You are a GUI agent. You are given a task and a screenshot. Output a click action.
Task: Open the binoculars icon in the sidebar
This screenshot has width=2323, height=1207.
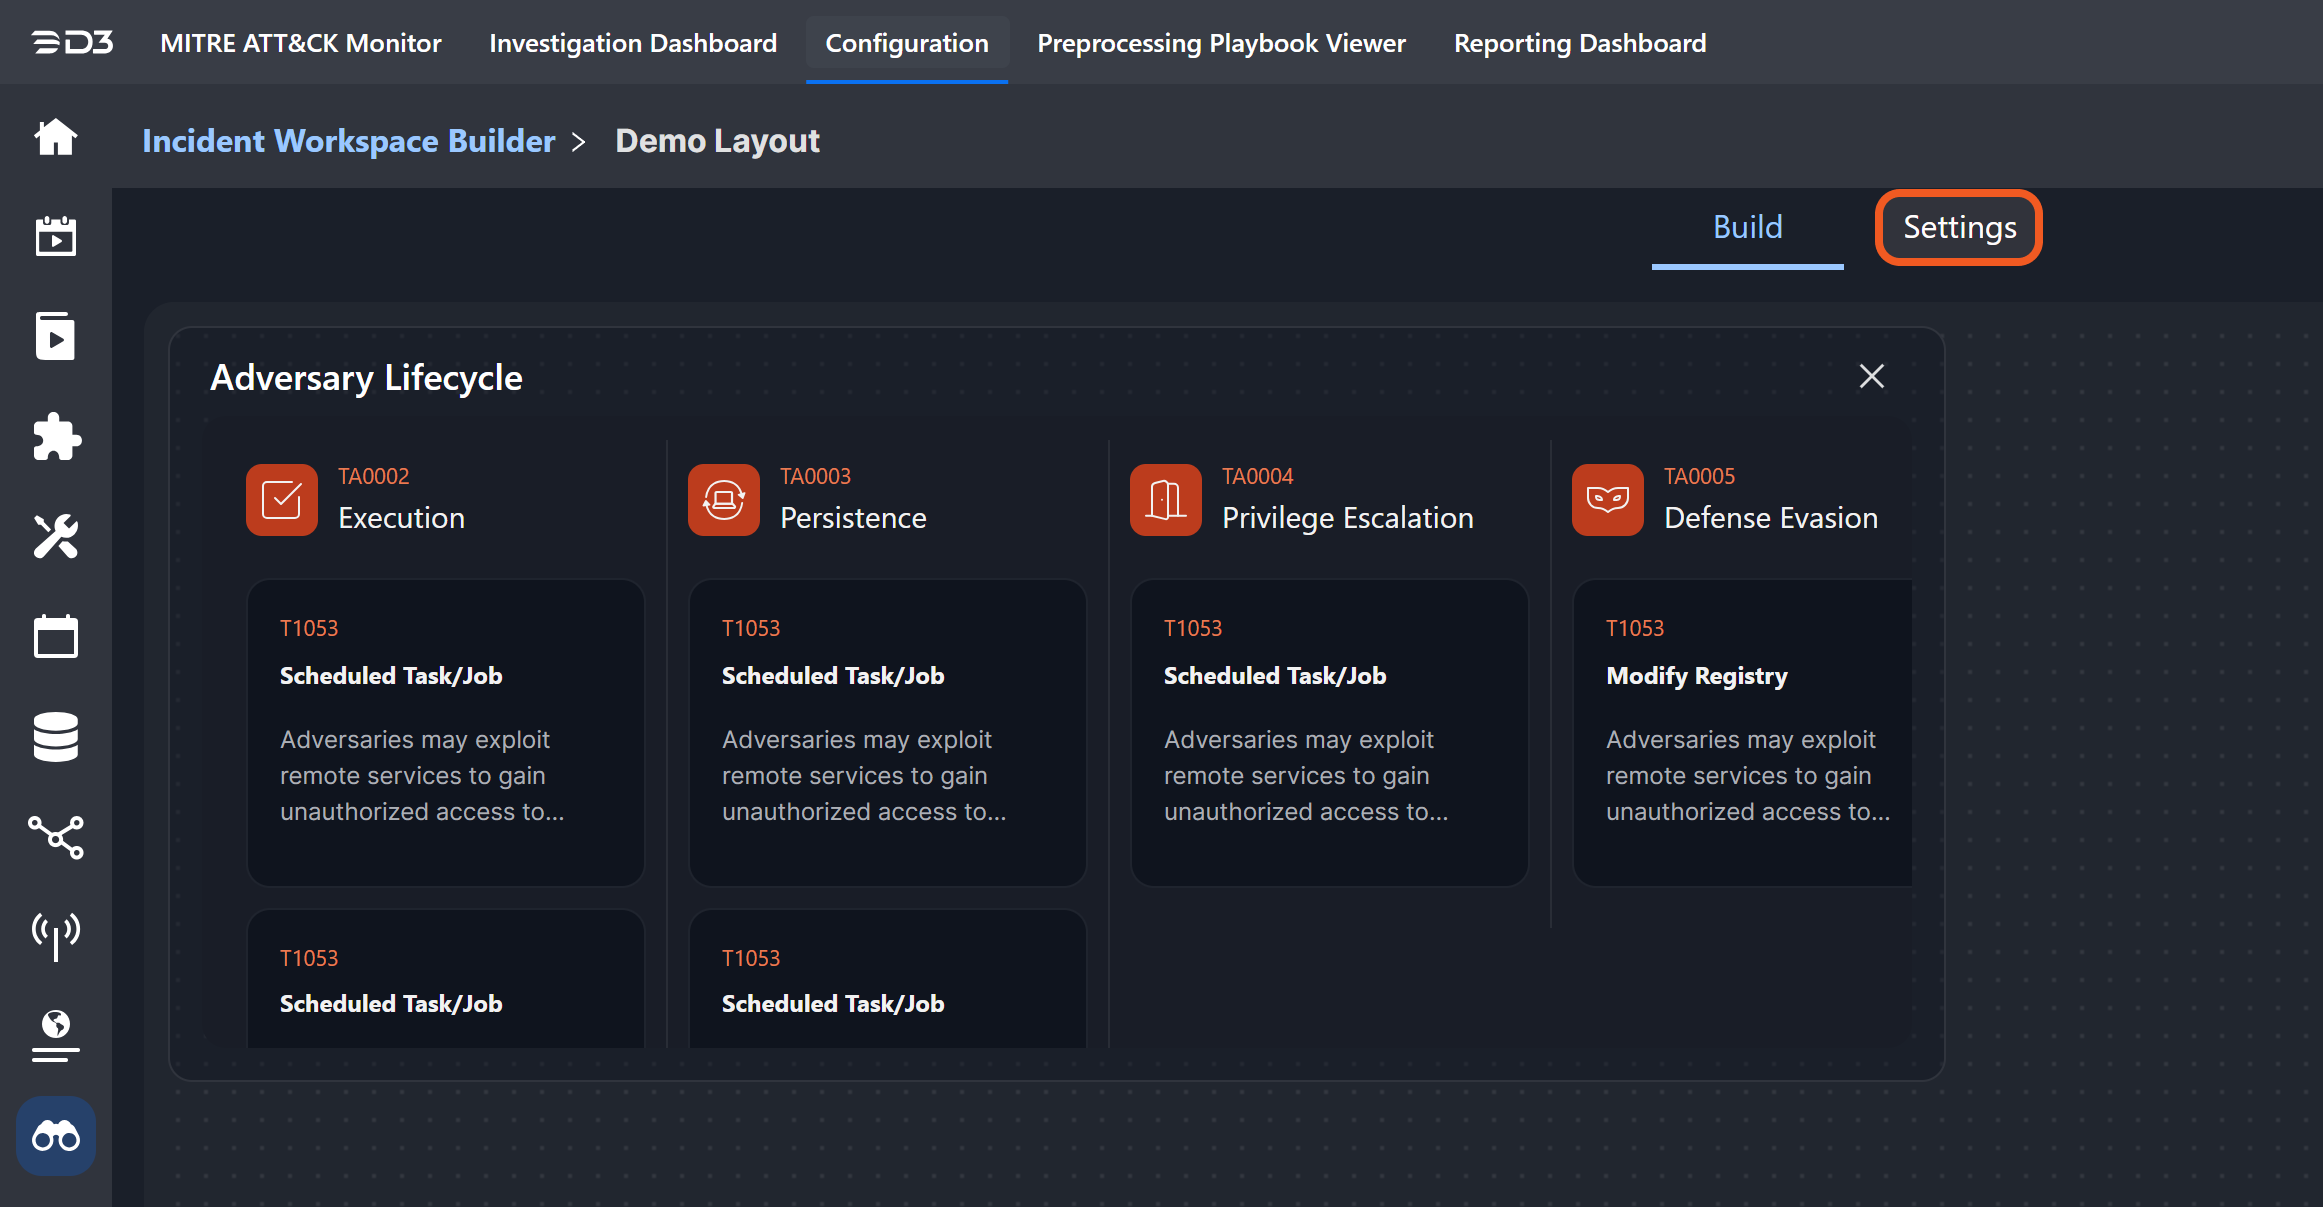pyautogui.click(x=56, y=1137)
